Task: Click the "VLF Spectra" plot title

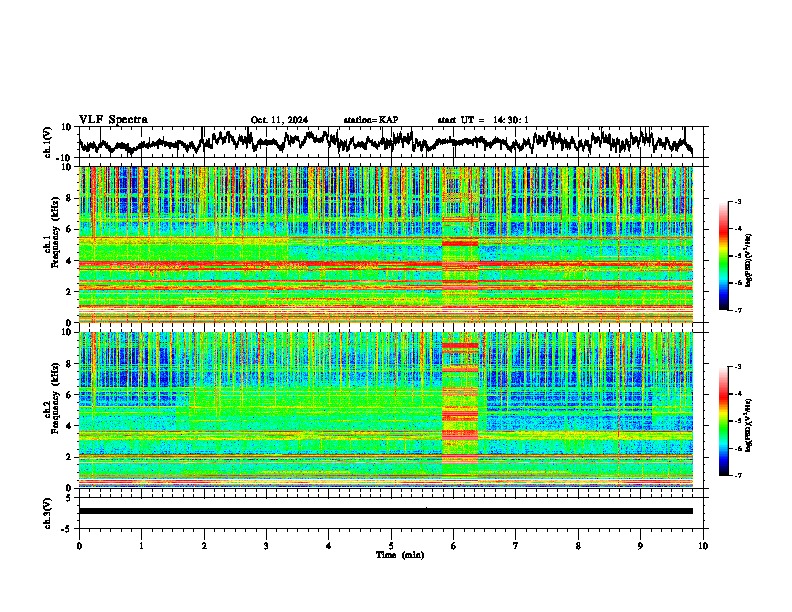Action: pyautogui.click(x=113, y=120)
